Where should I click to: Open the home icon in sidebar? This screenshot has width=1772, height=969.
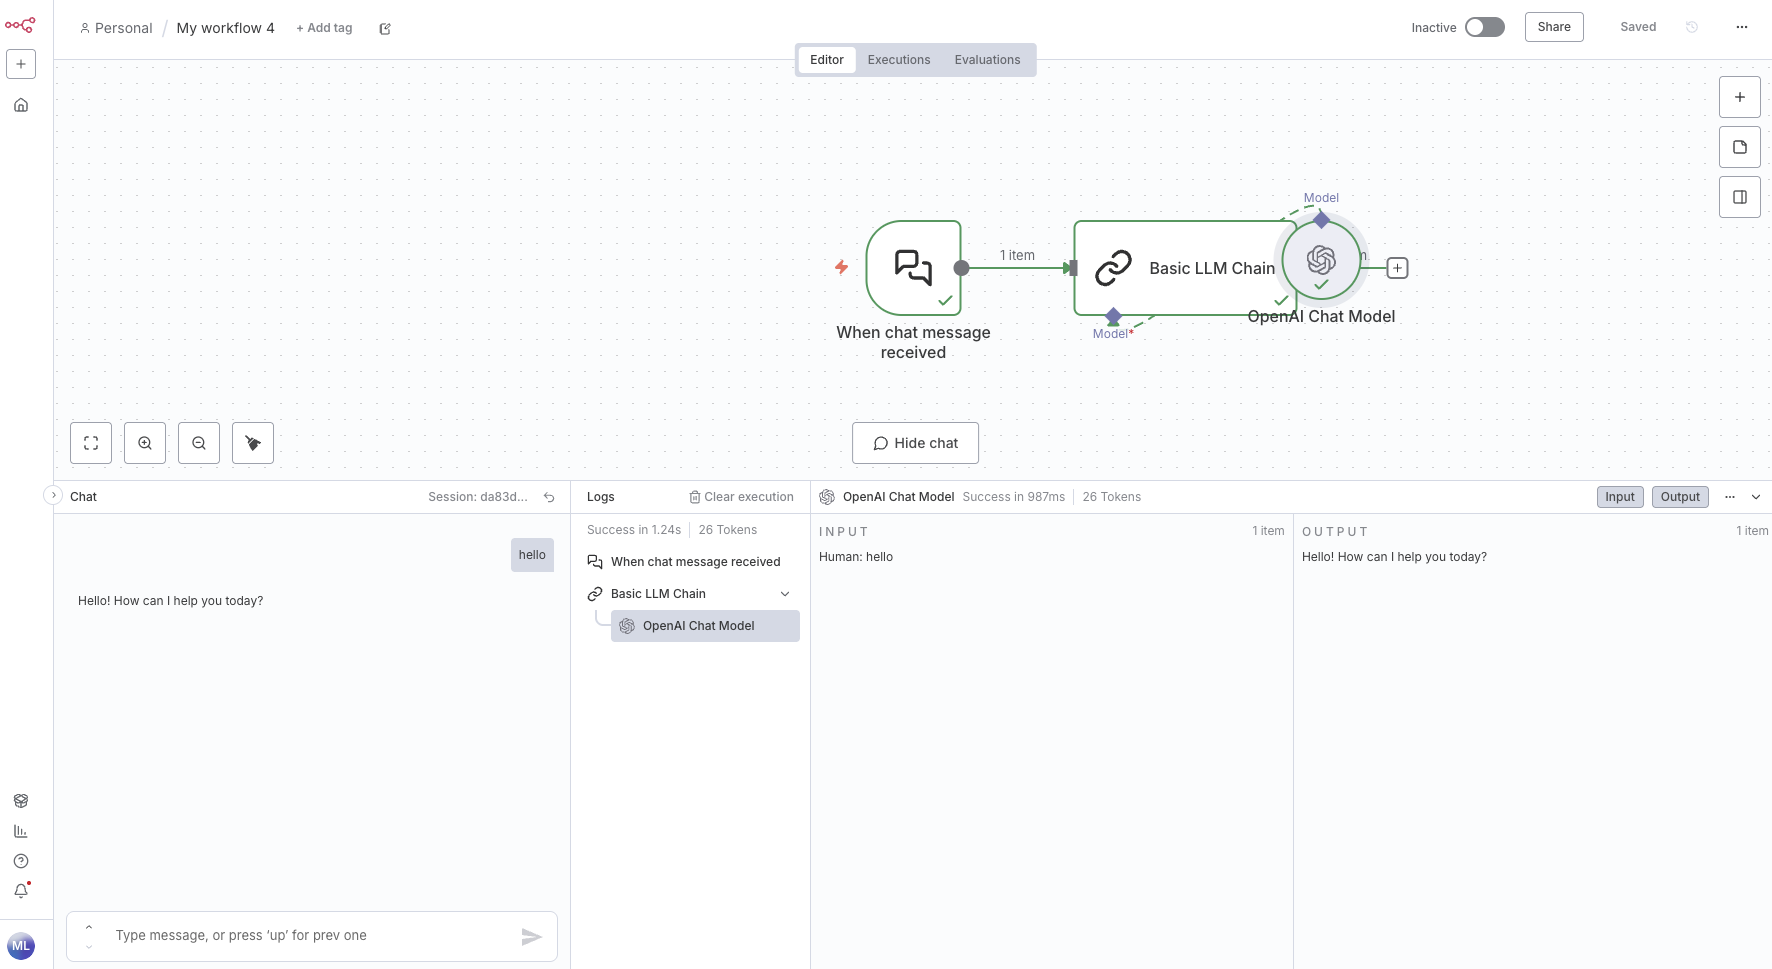tap(21, 105)
